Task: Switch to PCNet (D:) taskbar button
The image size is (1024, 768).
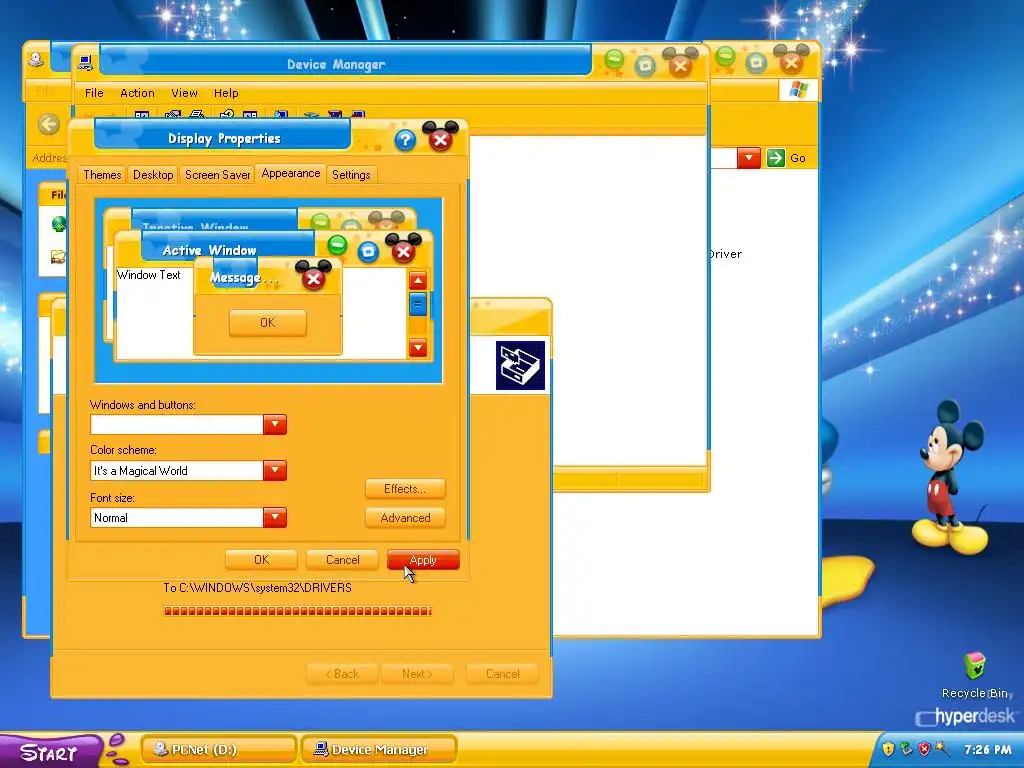Action: point(219,750)
